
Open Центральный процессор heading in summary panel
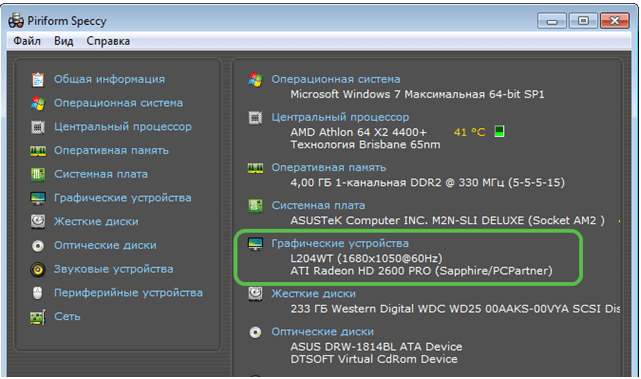(x=340, y=117)
